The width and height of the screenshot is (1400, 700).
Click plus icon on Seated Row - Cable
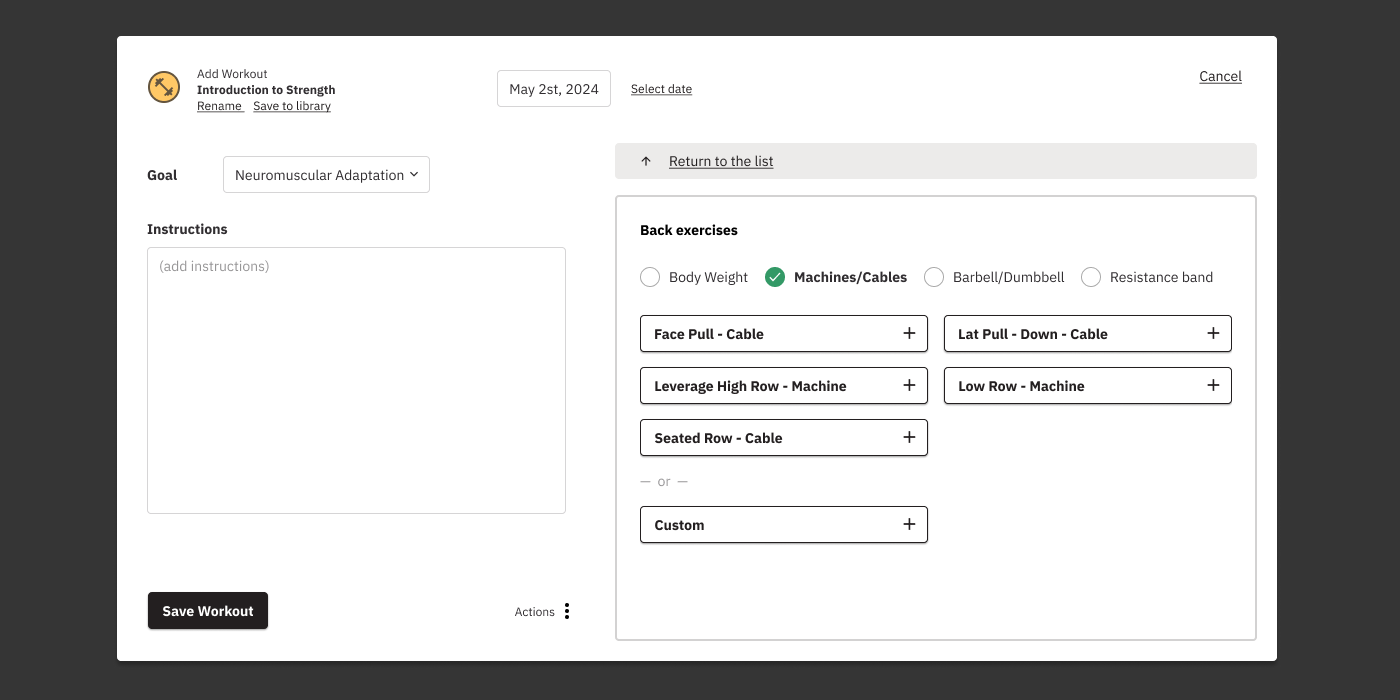click(909, 437)
